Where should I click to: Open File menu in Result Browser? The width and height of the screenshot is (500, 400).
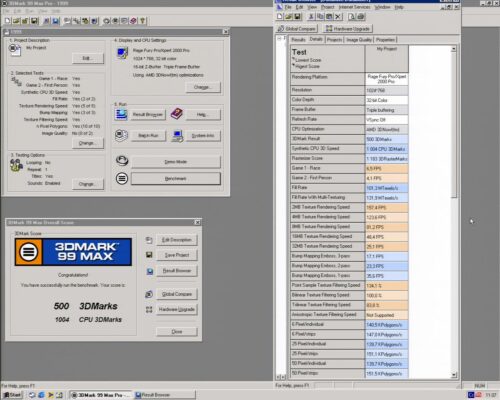pyautogui.click(x=288, y=7)
